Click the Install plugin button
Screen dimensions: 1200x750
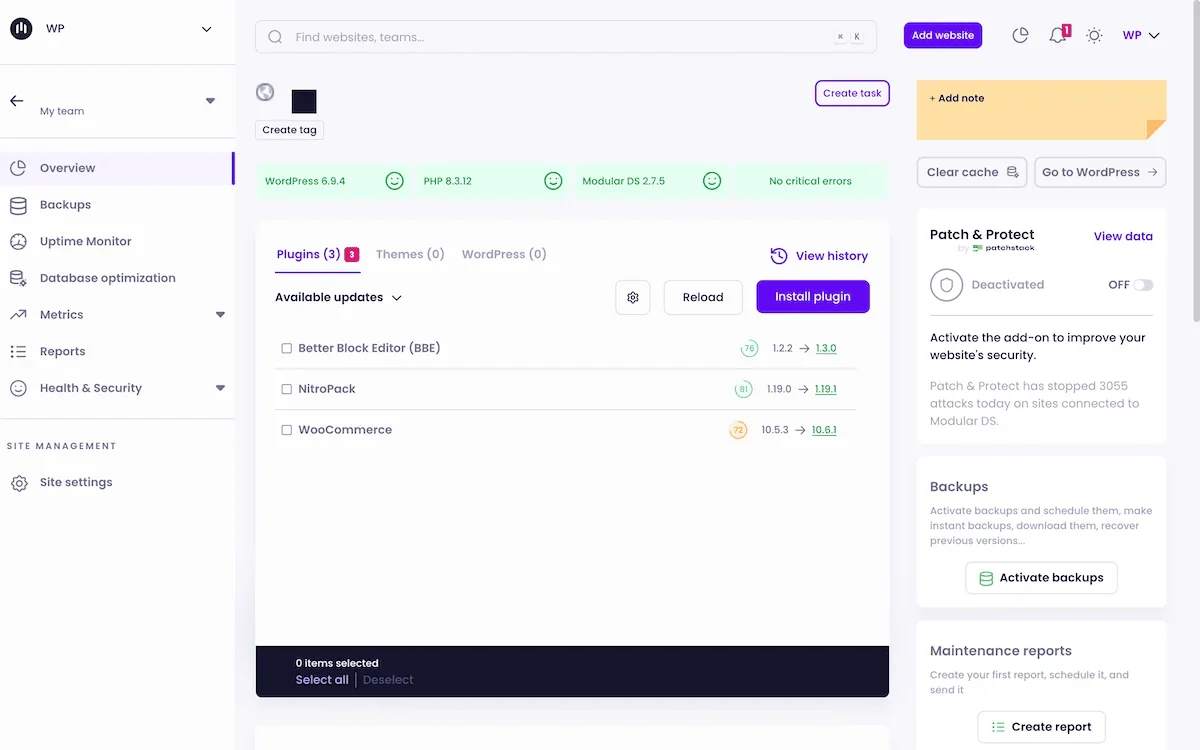tap(813, 296)
